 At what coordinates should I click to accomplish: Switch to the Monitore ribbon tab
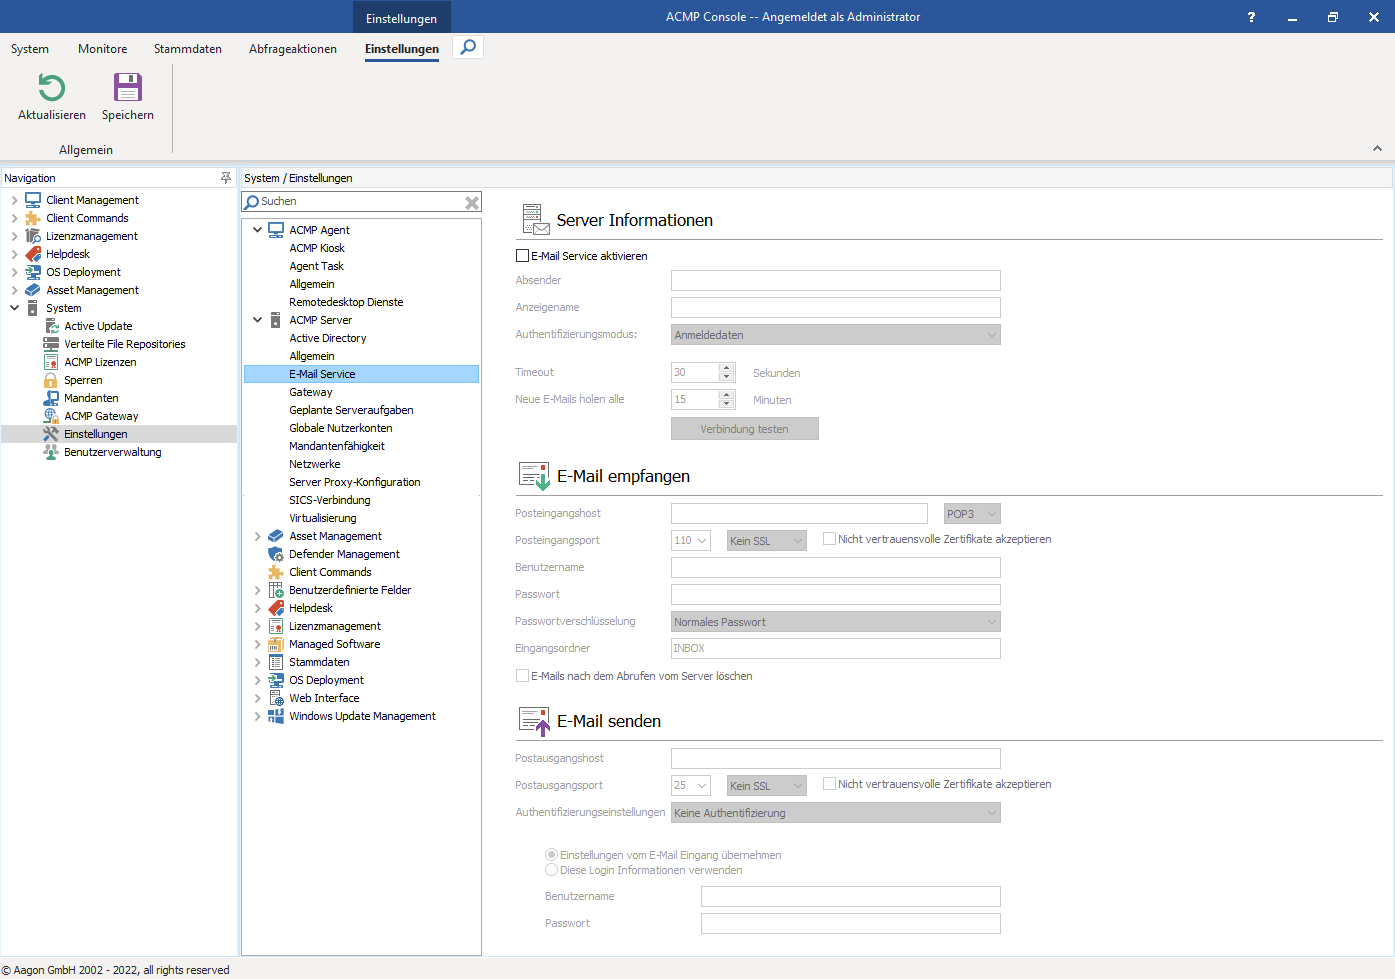pyautogui.click(x=103, y=49)
